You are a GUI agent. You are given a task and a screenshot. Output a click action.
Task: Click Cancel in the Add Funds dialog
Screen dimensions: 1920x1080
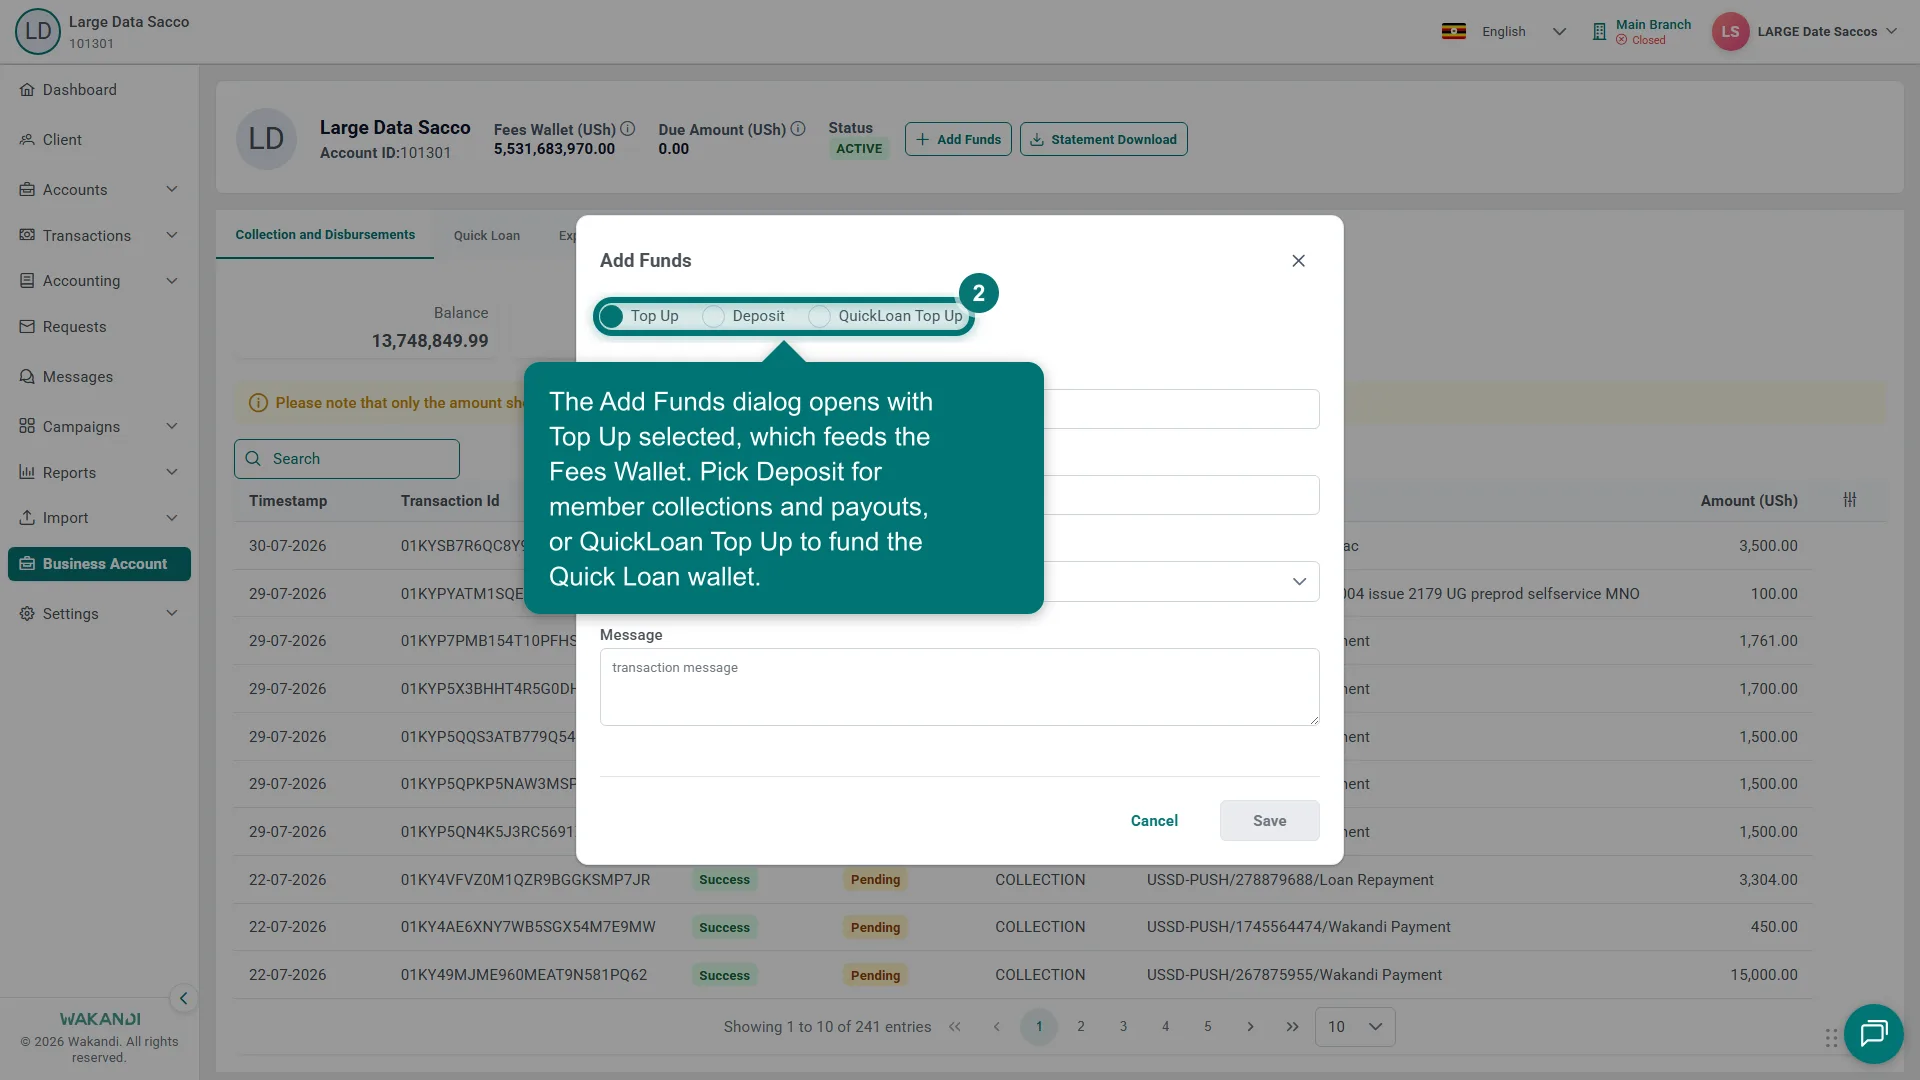pos(1154,821)
